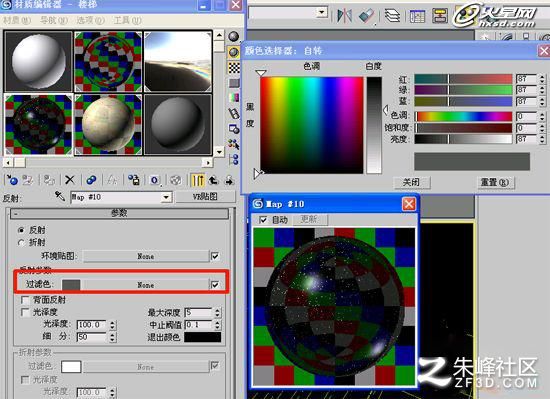Viewport: 550px width, 399px height.
Task: Click the 关闭 button in color selector
Action: click(411, 182)
